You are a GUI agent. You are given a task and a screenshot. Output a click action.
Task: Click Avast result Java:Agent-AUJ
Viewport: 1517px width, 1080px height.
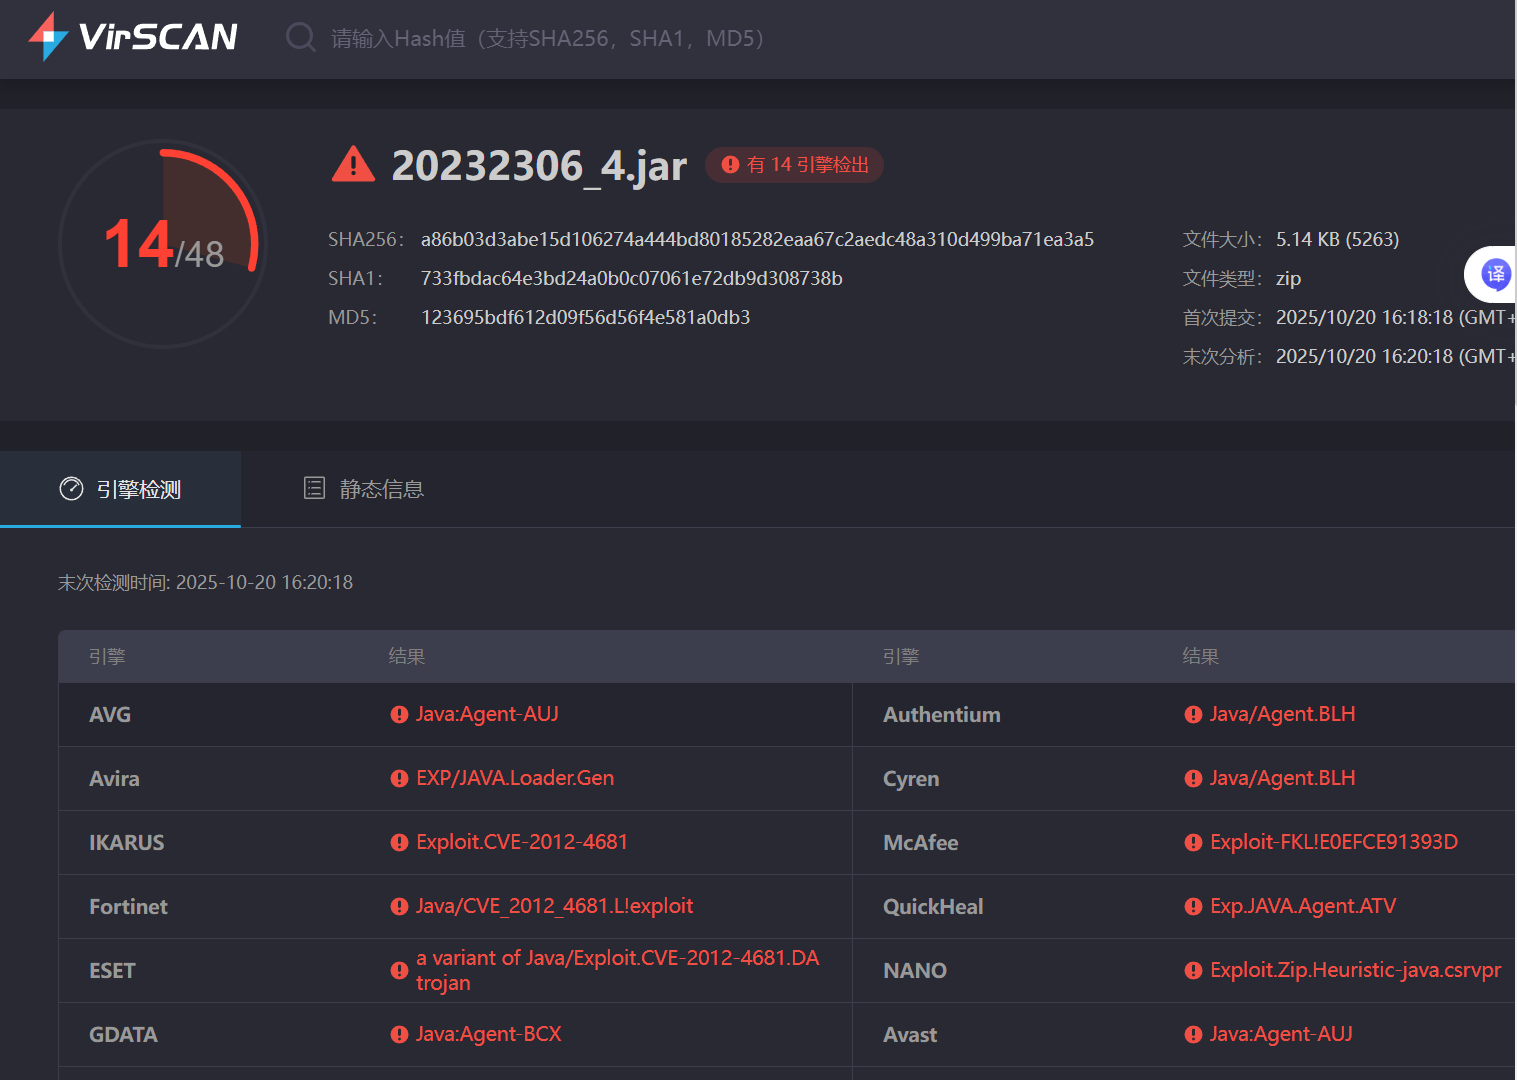tap(1281, 1034)
